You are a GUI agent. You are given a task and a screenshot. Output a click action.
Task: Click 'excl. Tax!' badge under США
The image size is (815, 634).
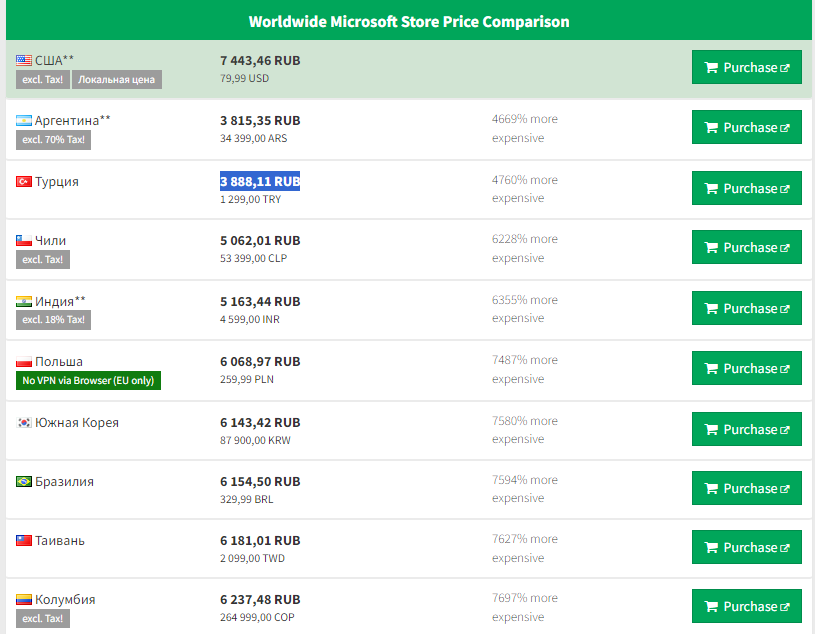(43, 80)
